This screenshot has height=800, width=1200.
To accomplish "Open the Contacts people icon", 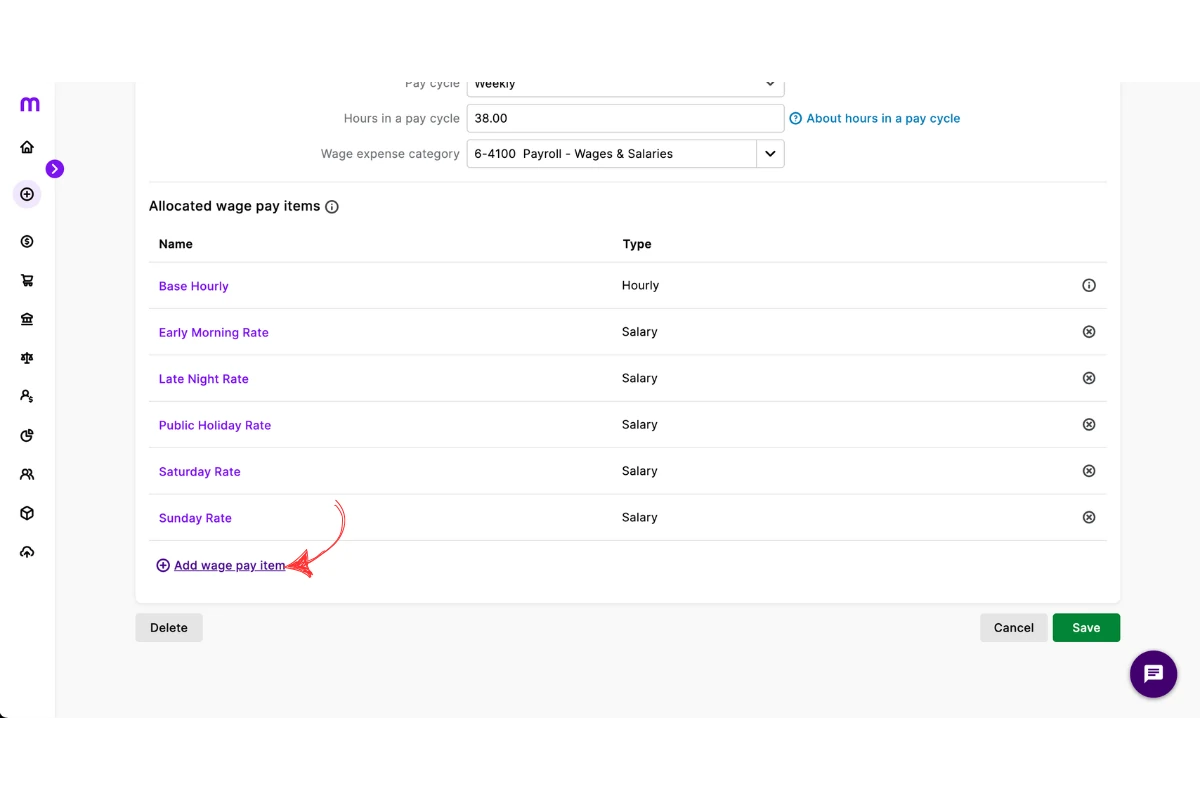I will [x=27, y=474].
